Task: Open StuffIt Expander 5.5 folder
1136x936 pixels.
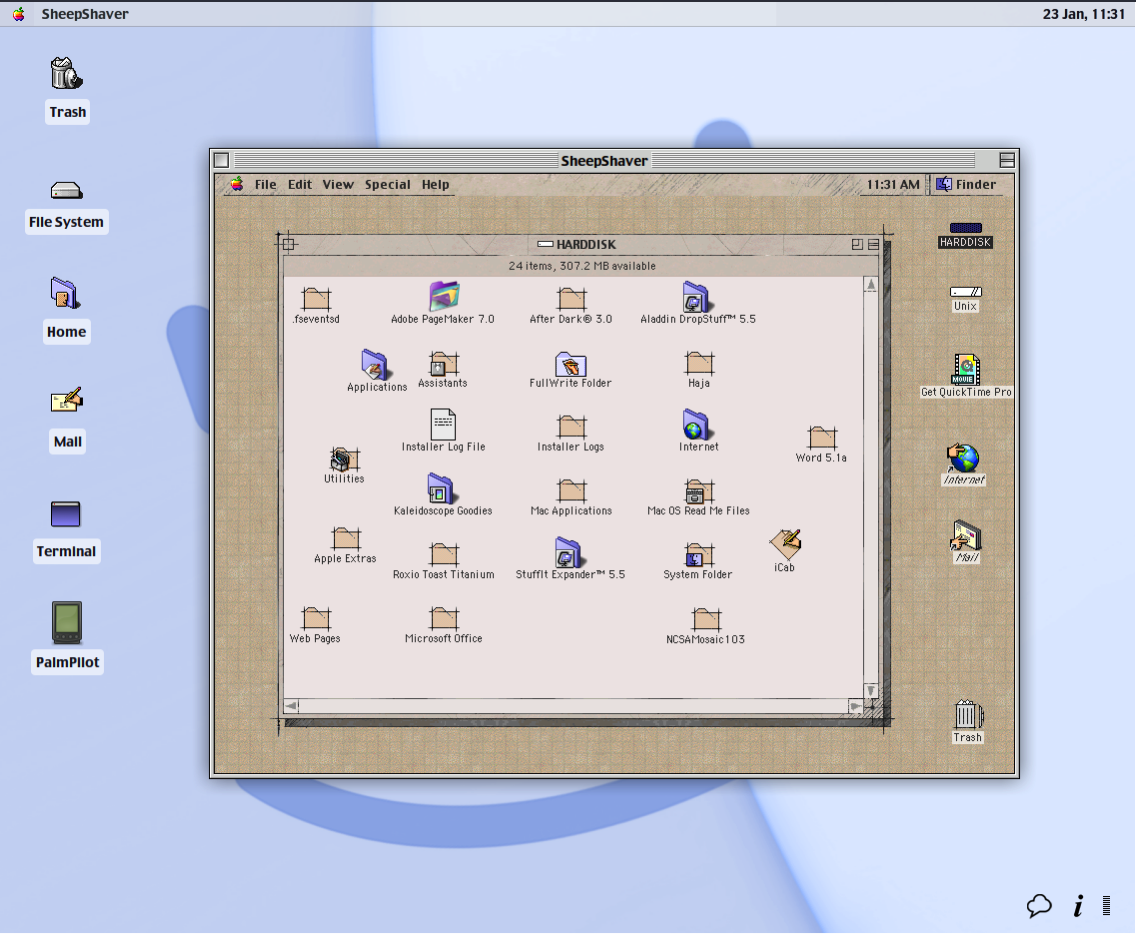Action: [569, 552]
